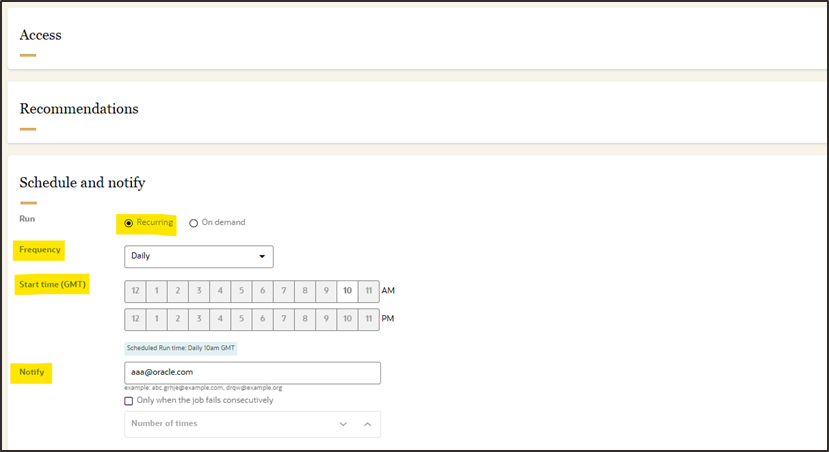Select the Recurring run option
Viewport: 829px width, 452px height.
[x=129, y=222]
